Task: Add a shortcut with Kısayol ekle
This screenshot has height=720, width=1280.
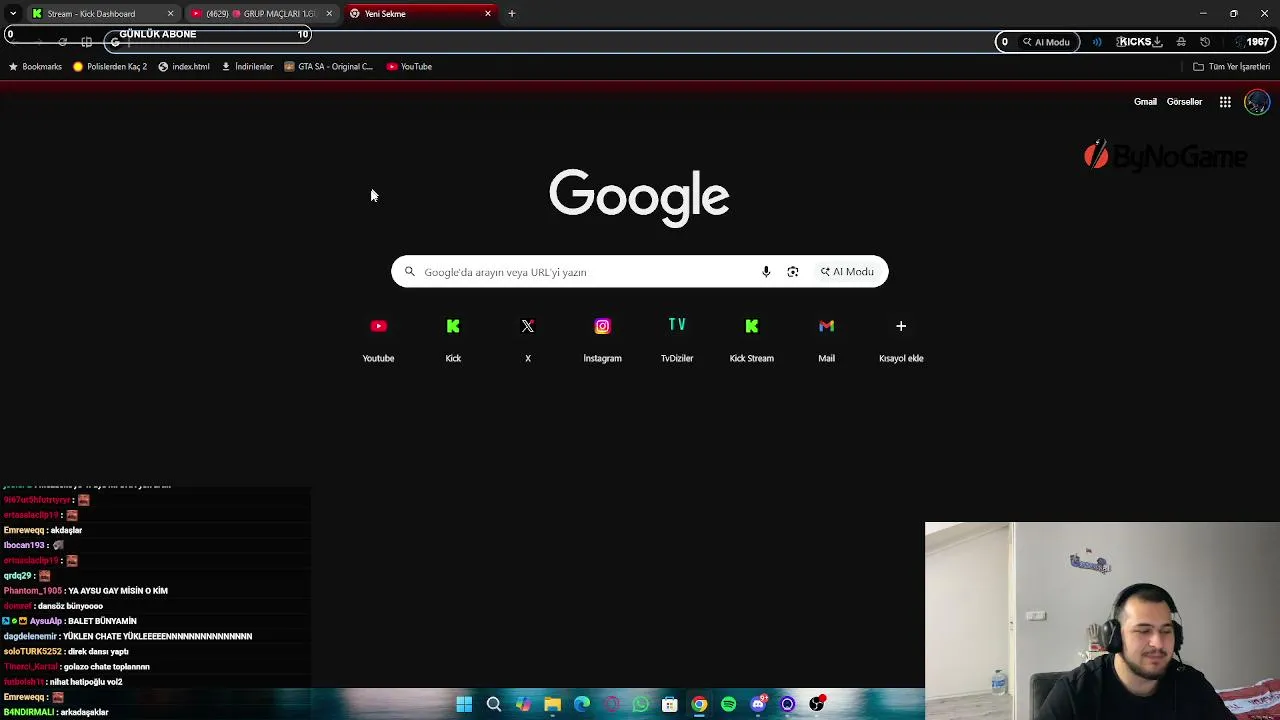Action: click(901, 339)
